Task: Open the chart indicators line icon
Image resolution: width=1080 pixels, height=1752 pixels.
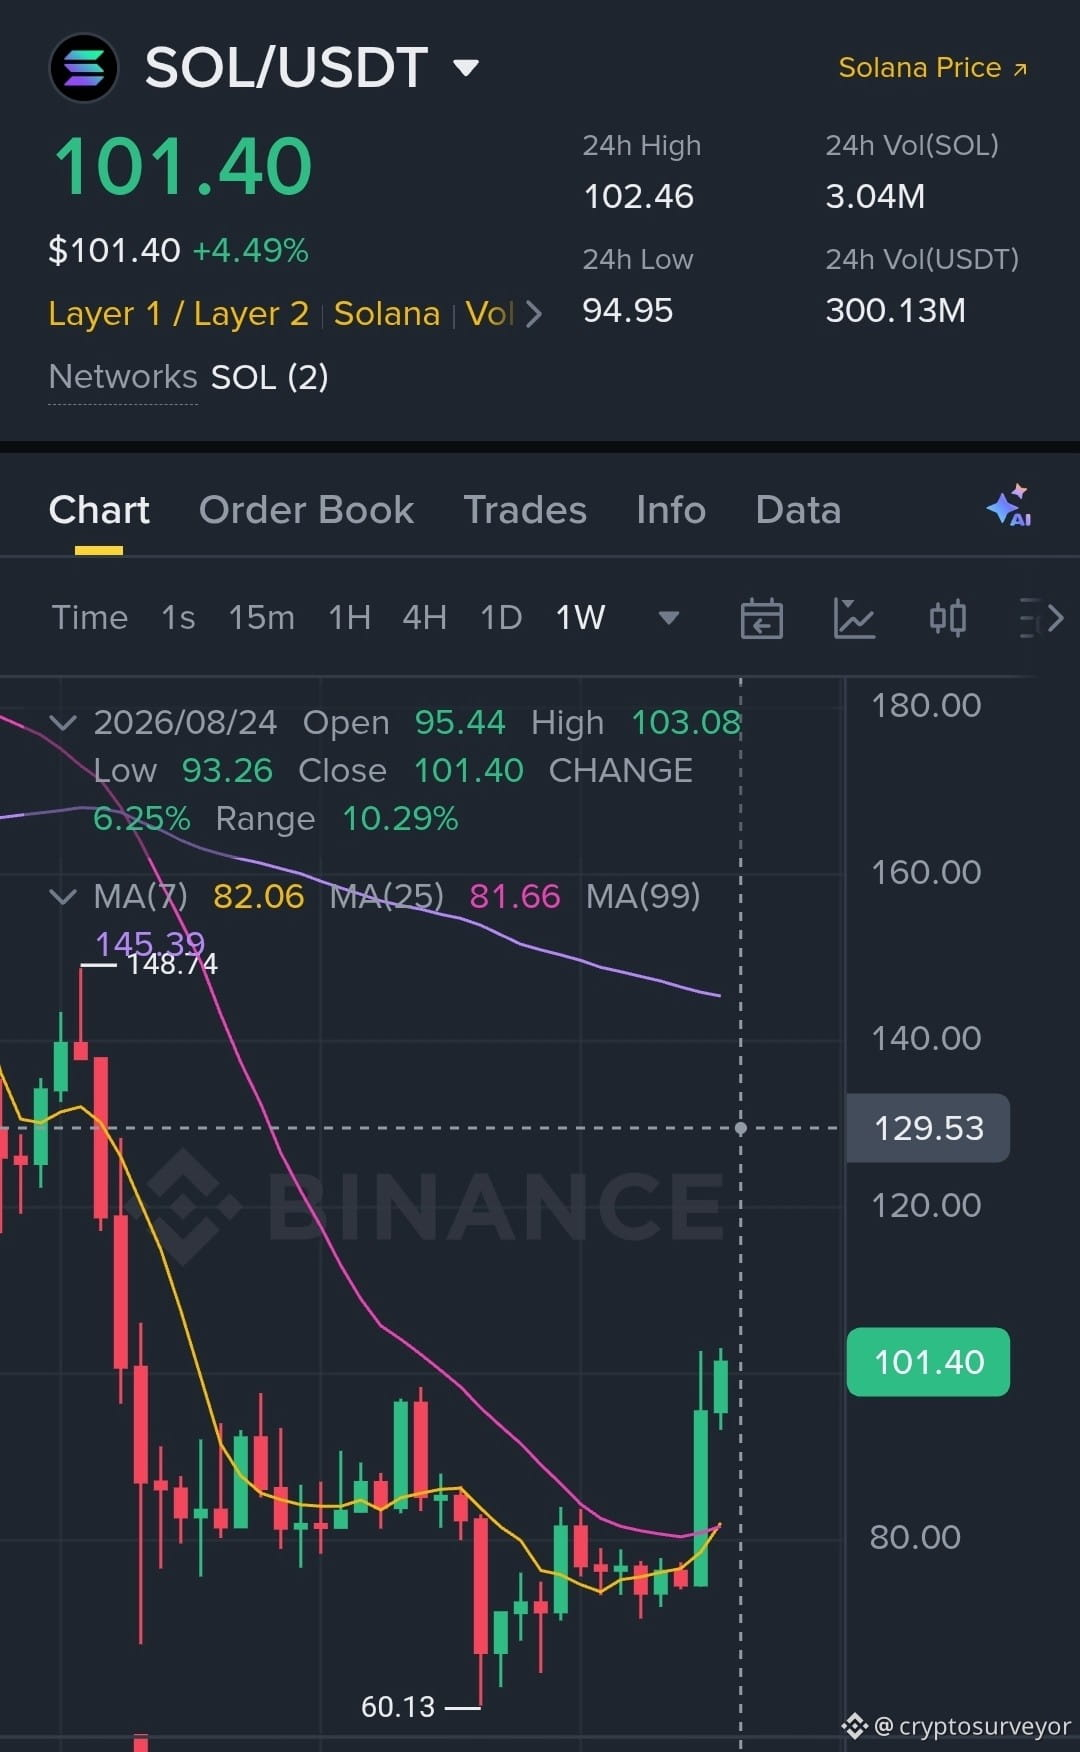Action: pos(854,618)
